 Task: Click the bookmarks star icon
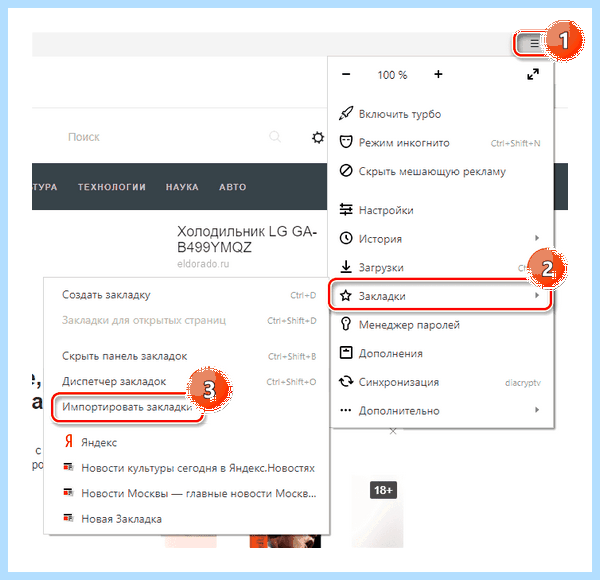coord(346,295)
